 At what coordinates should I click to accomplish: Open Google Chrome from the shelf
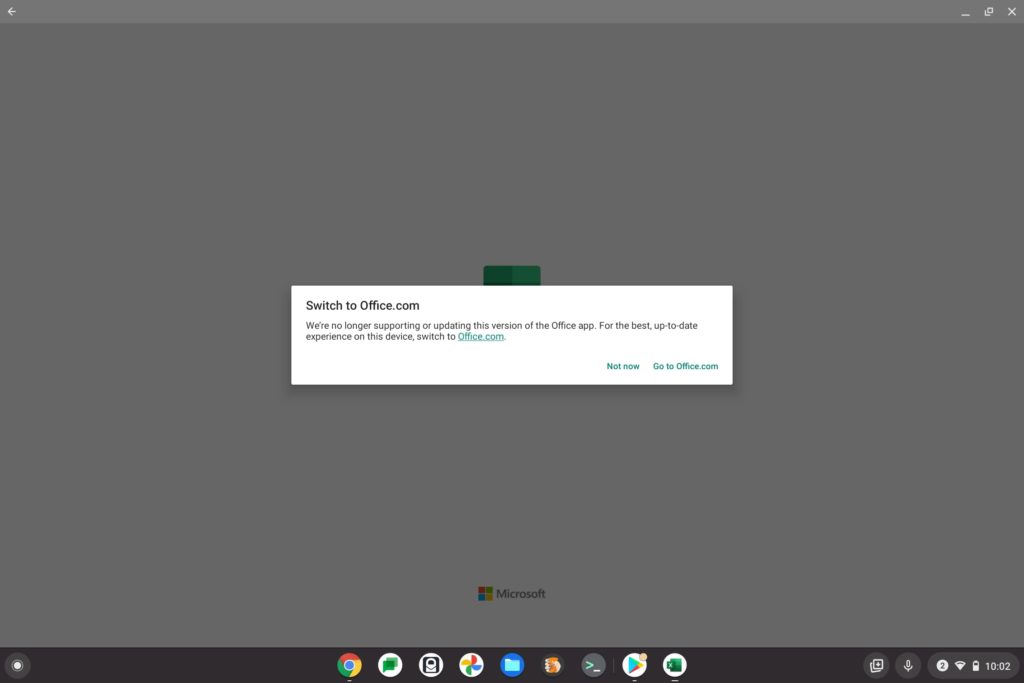(349, 665)
